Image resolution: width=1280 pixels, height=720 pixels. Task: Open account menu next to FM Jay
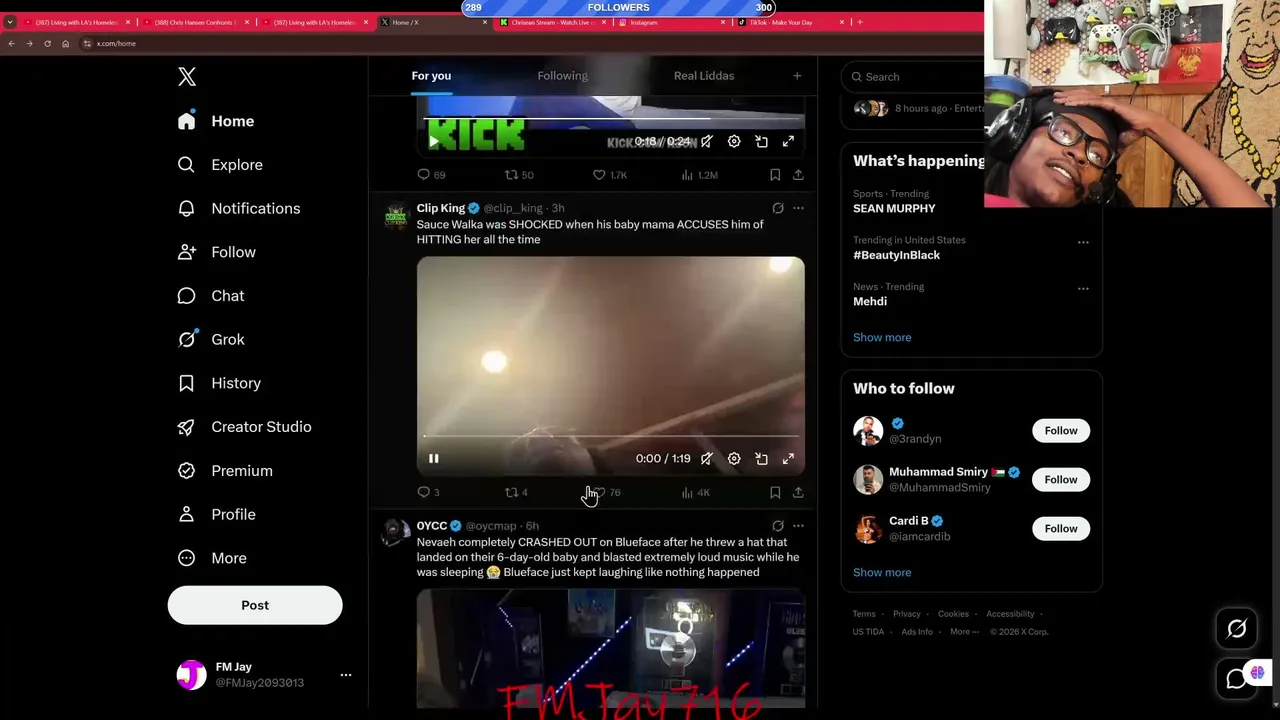click(x=346, y=675)
